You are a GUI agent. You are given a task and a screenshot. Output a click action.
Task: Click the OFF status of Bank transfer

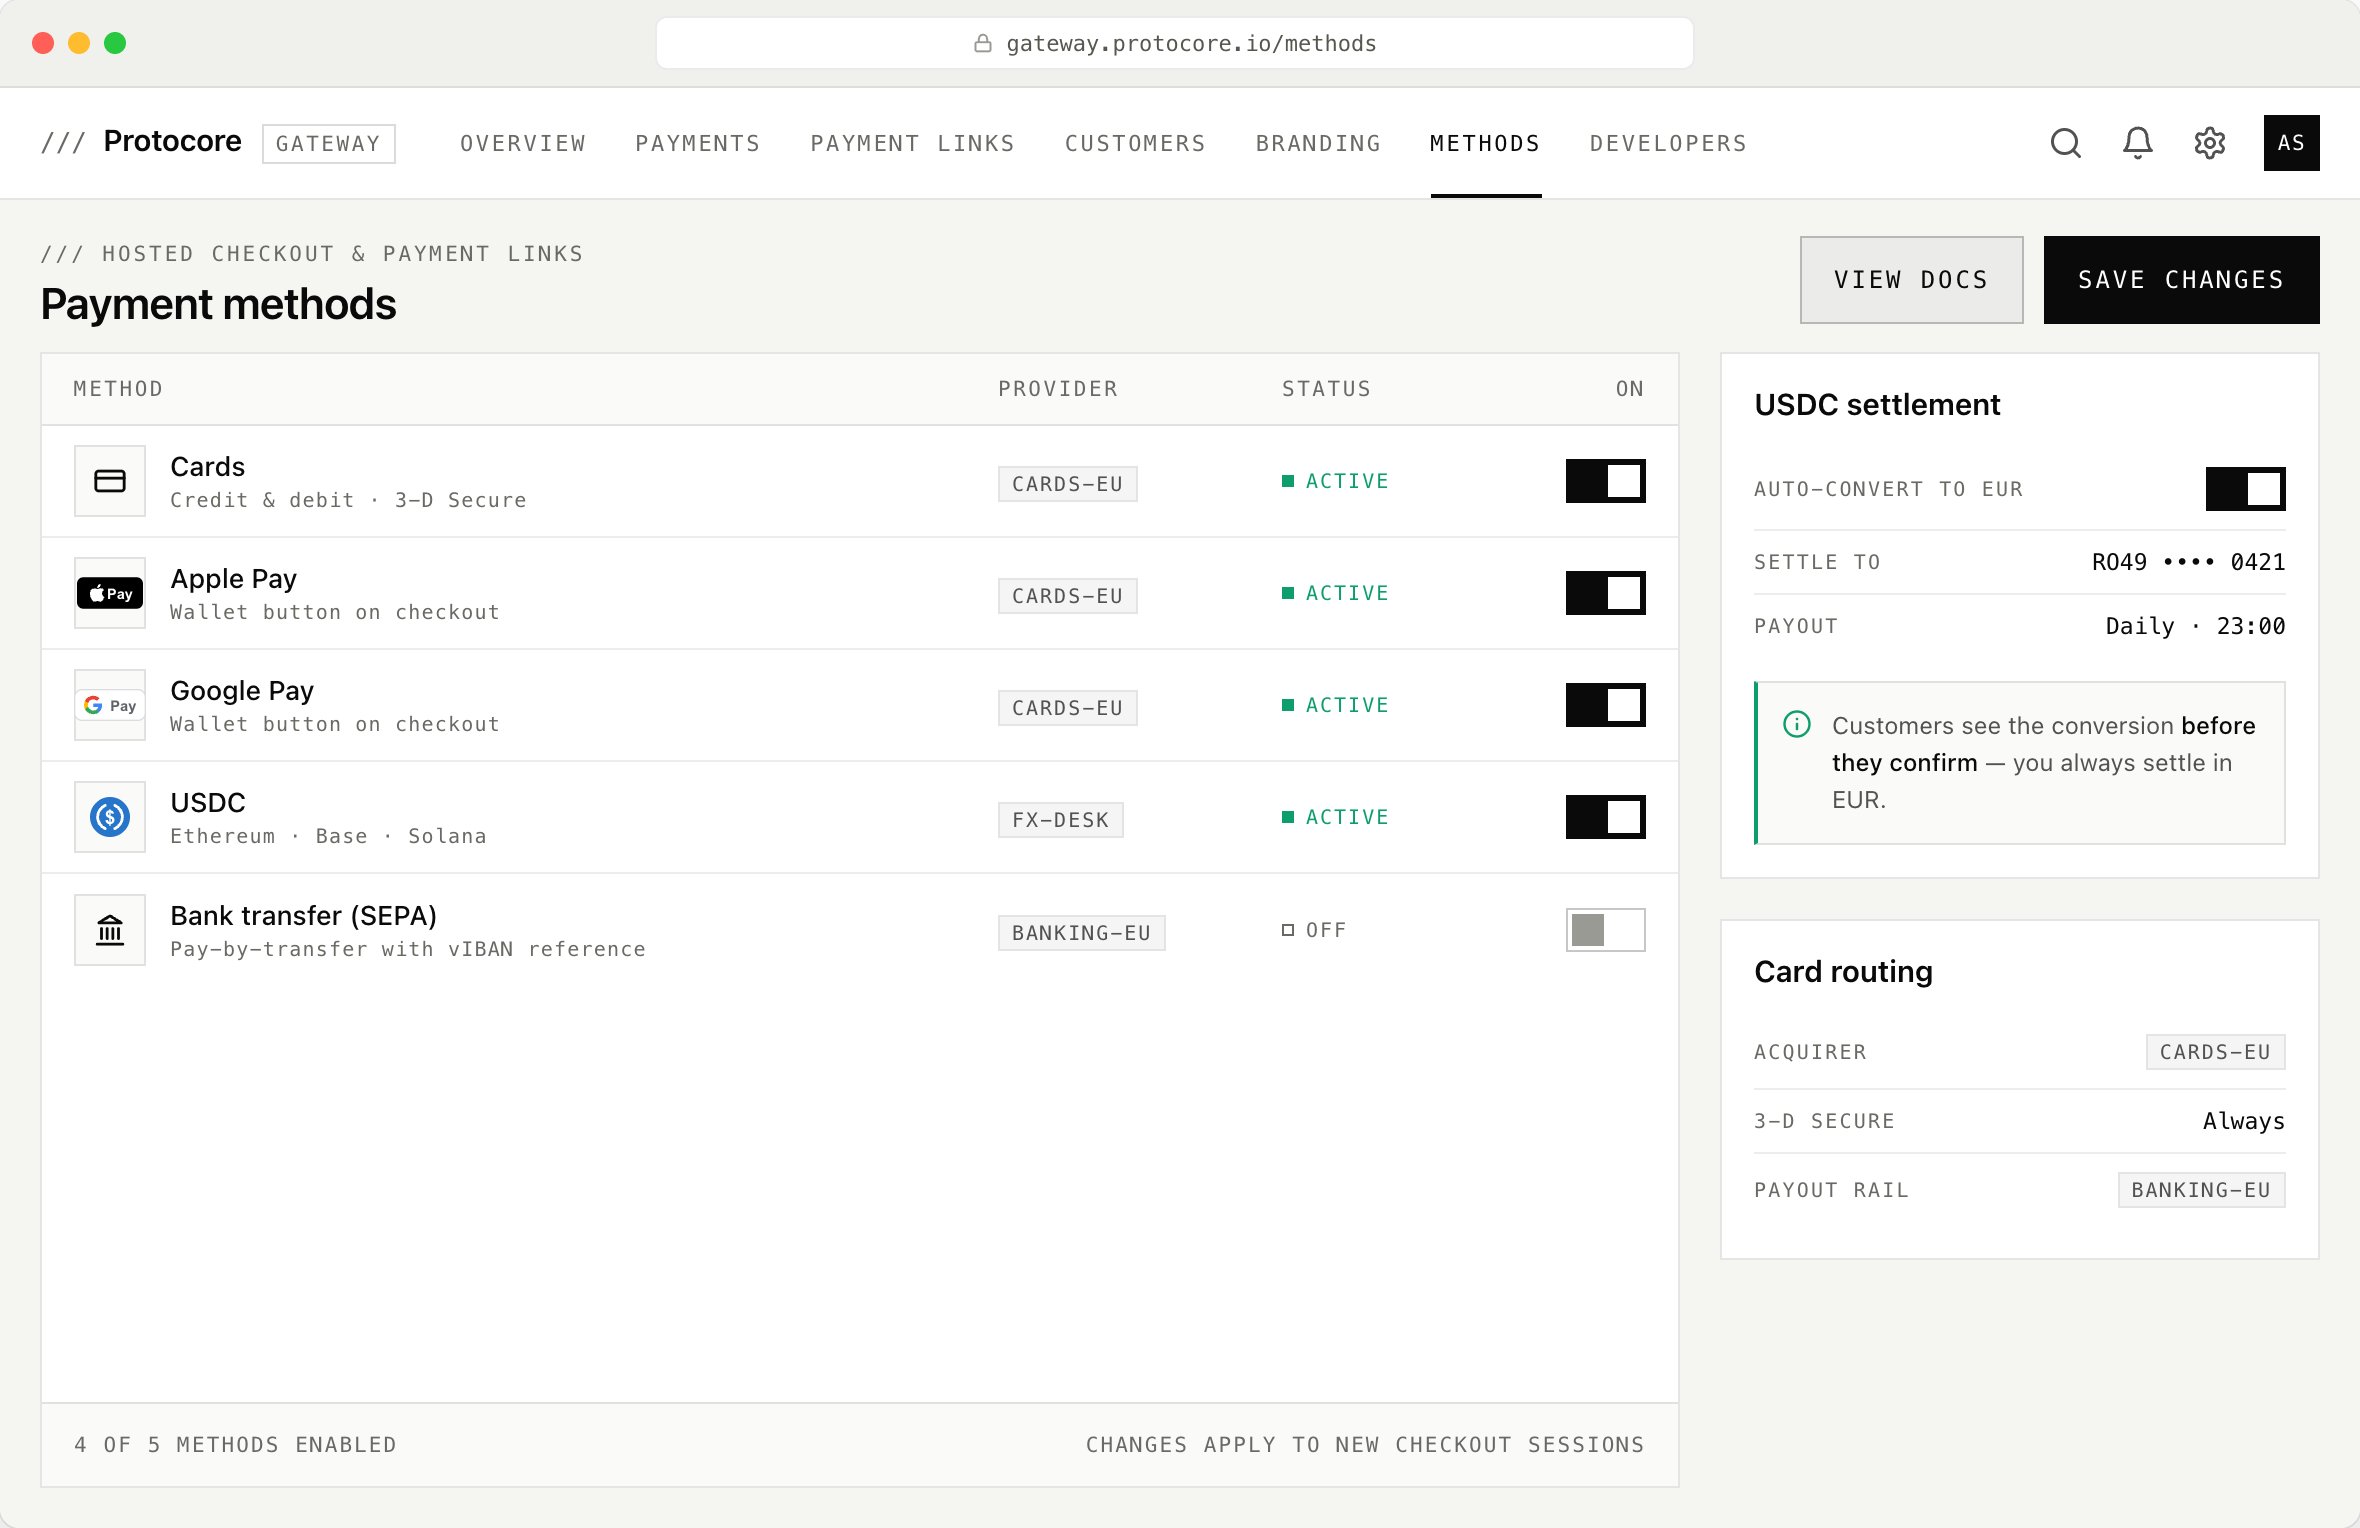[x=1314, y=930]
